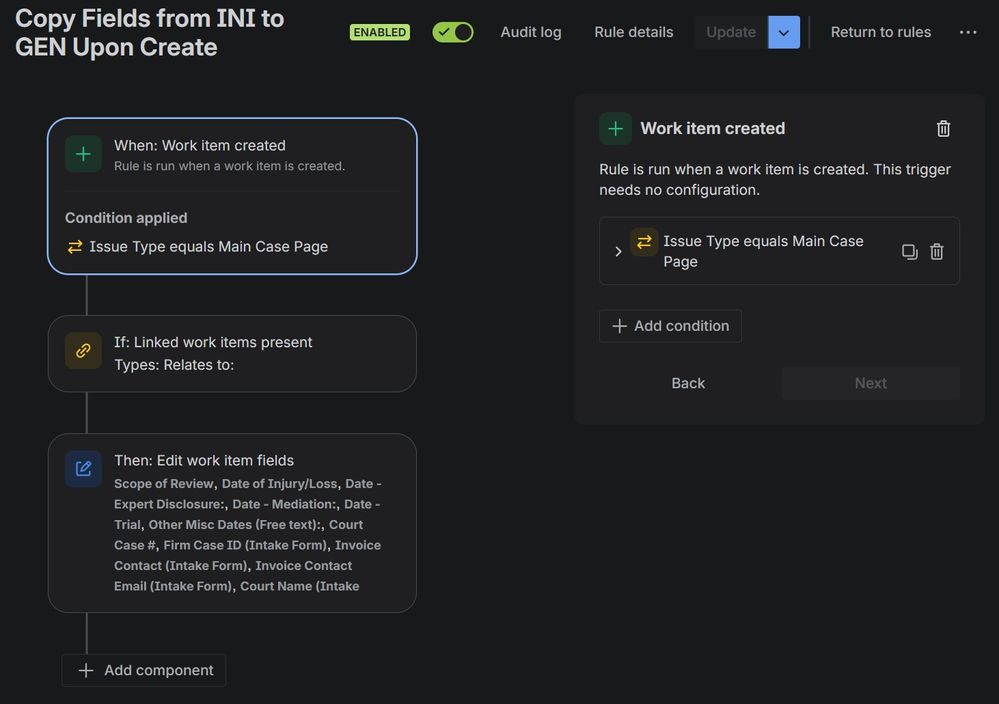Toggle the rule enabled switch off
This screenshot has height=704, width=999.
coord(452,32)
